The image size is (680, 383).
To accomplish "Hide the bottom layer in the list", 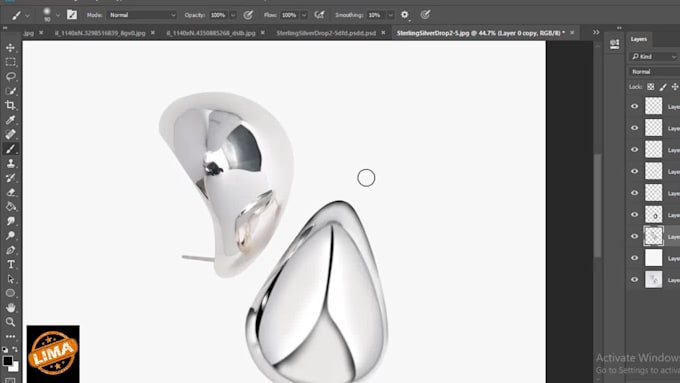I will [634, 280].
